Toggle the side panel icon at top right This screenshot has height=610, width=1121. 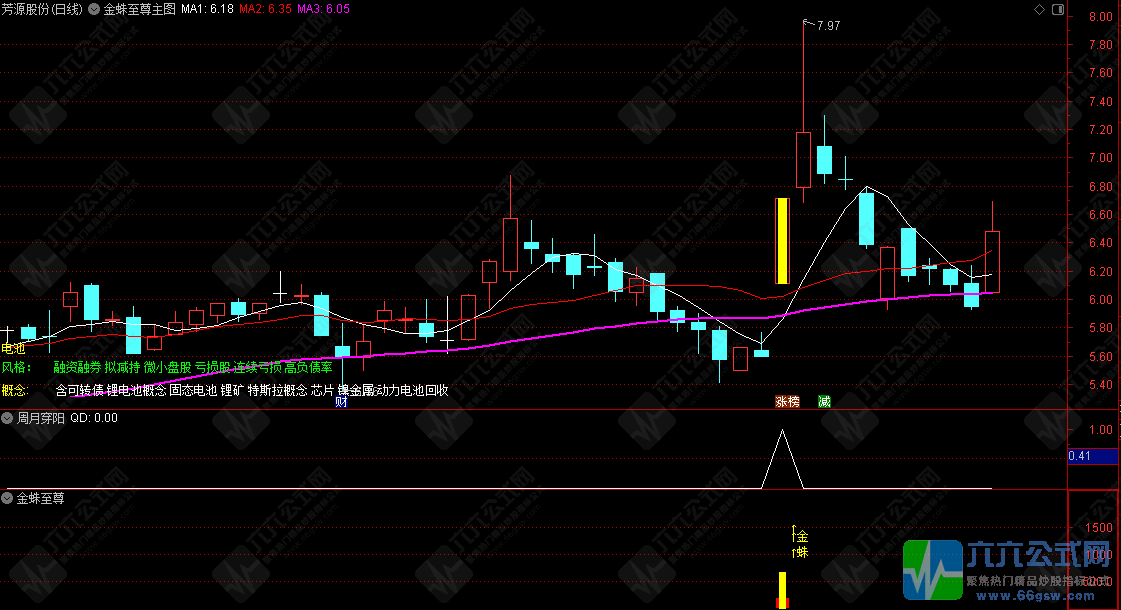(x=1058, y=9)
